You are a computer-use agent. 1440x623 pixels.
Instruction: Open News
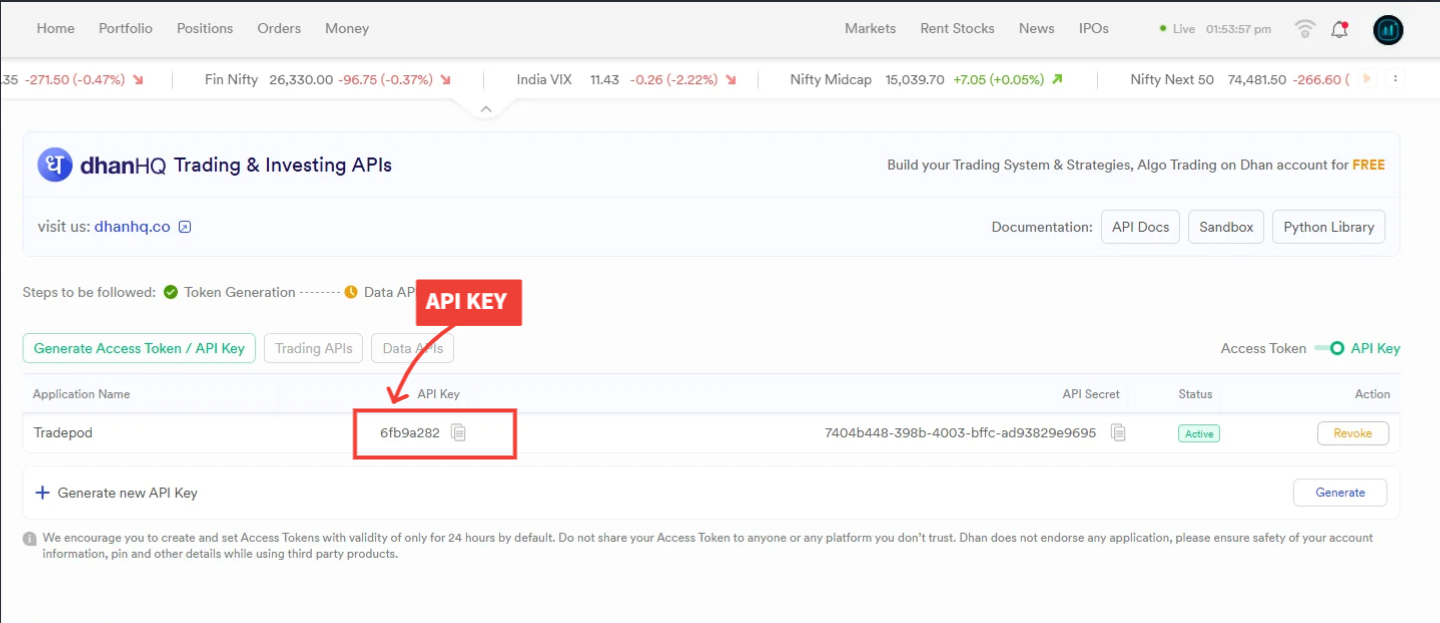[x=1037, y=29]
